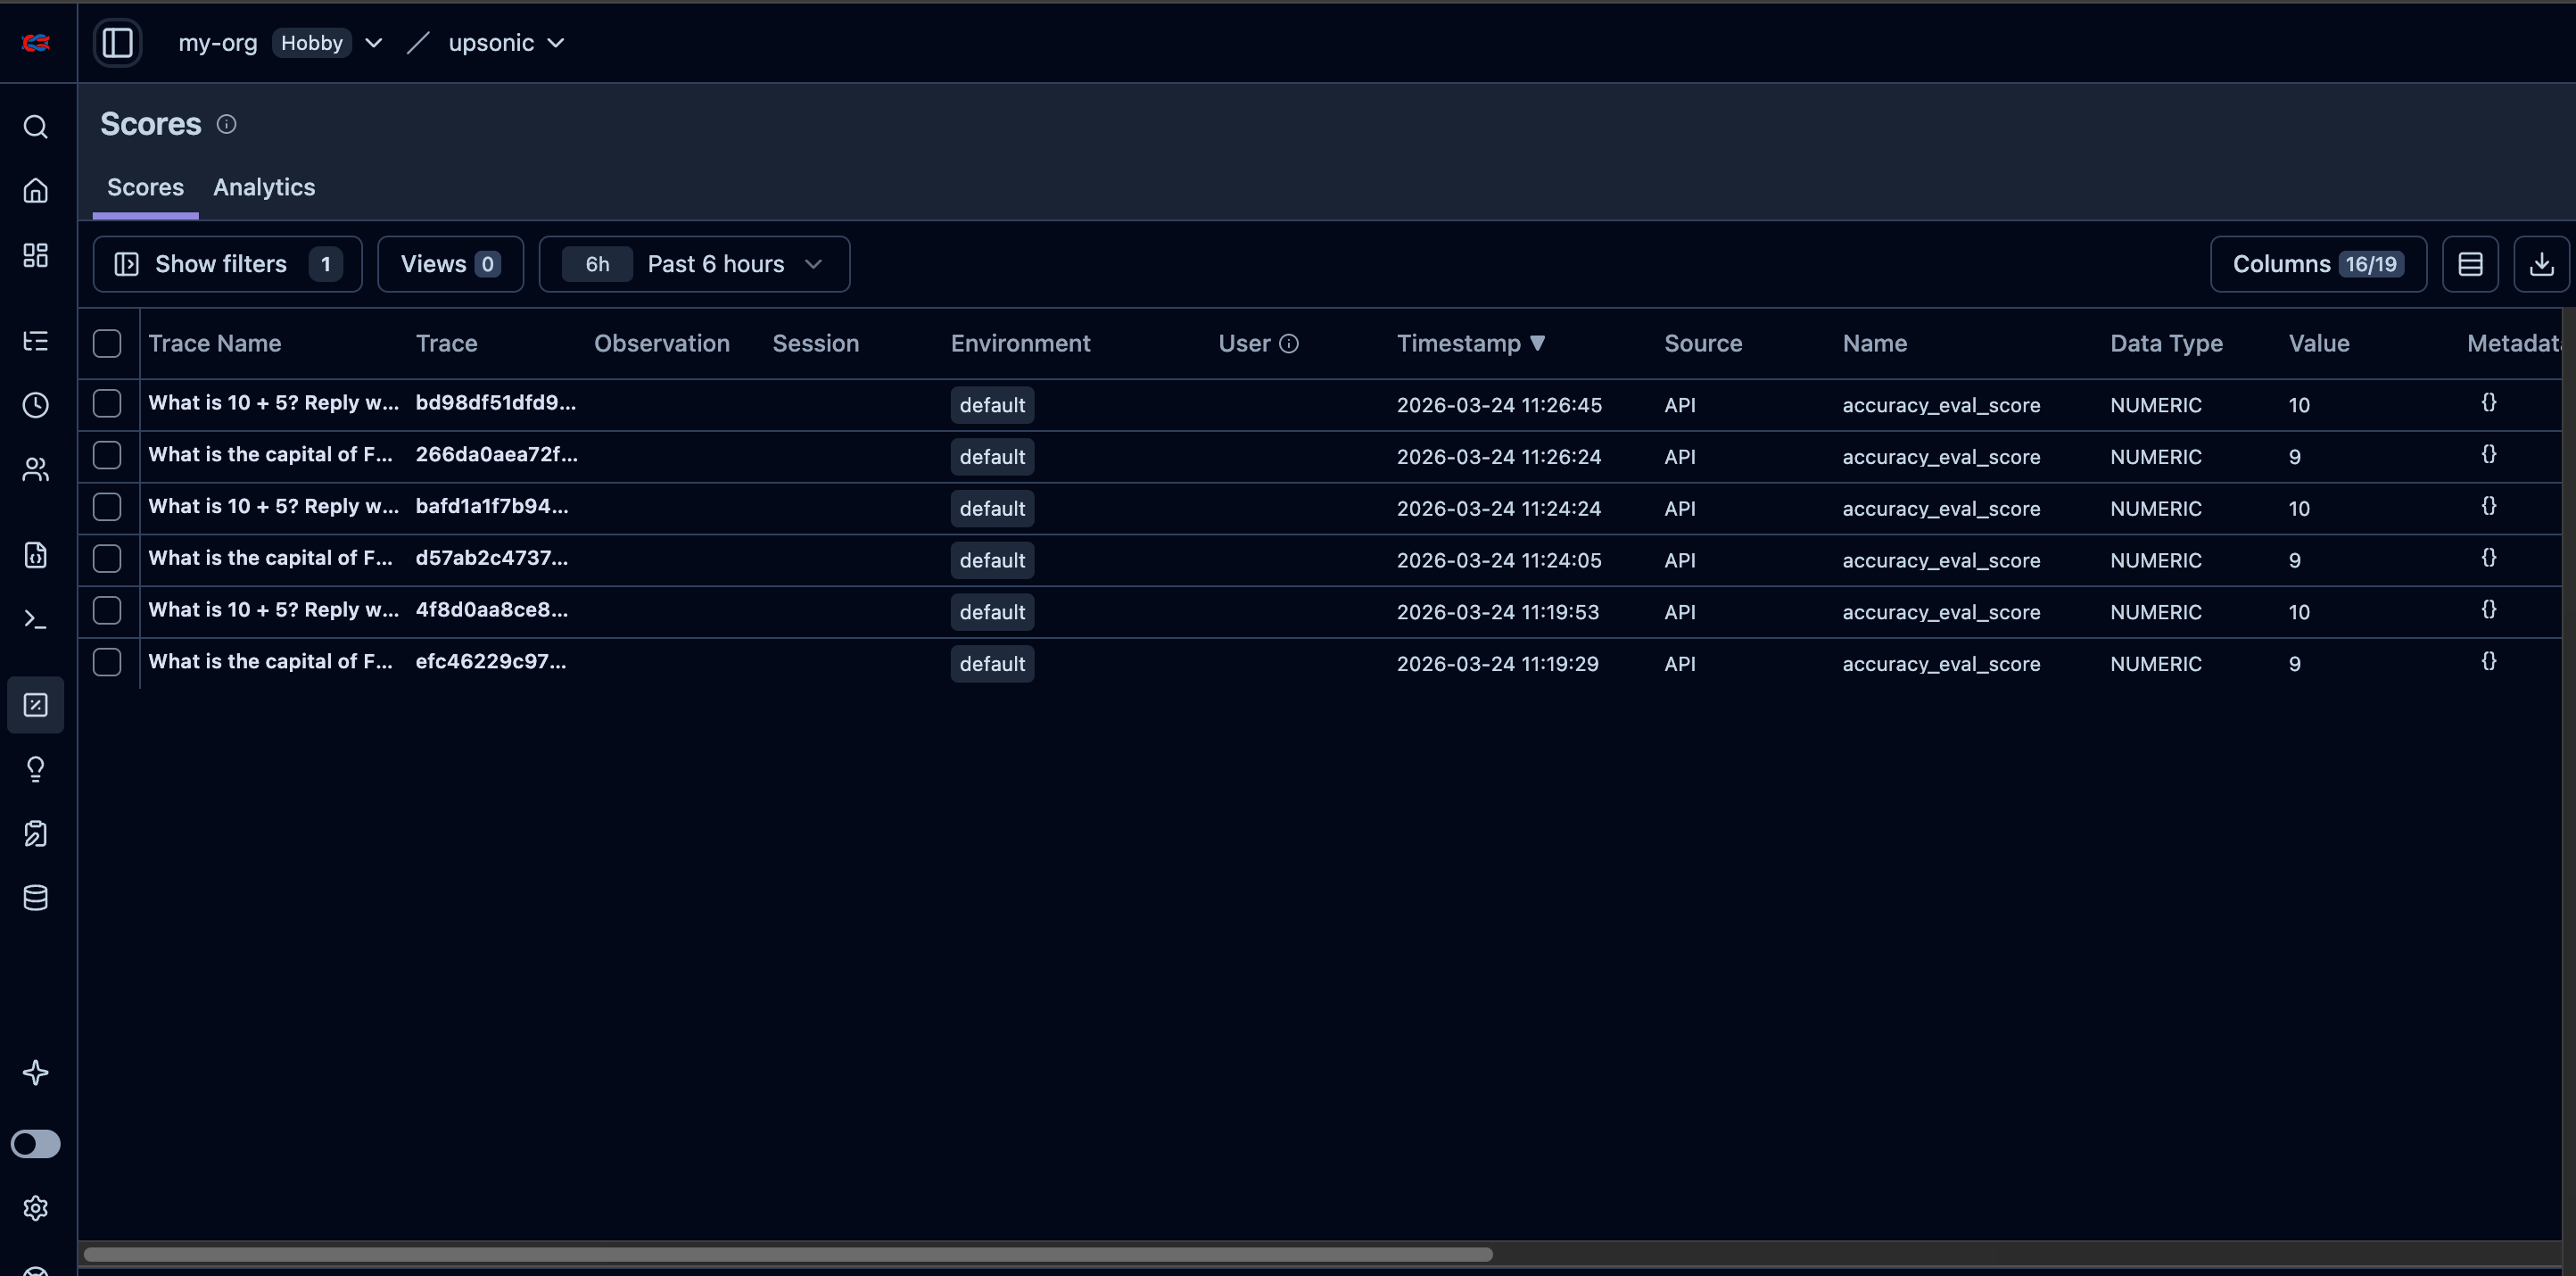Click the horizontal table scrollbar
Screen dimensions: 2576x1276
pos(788,1254)
